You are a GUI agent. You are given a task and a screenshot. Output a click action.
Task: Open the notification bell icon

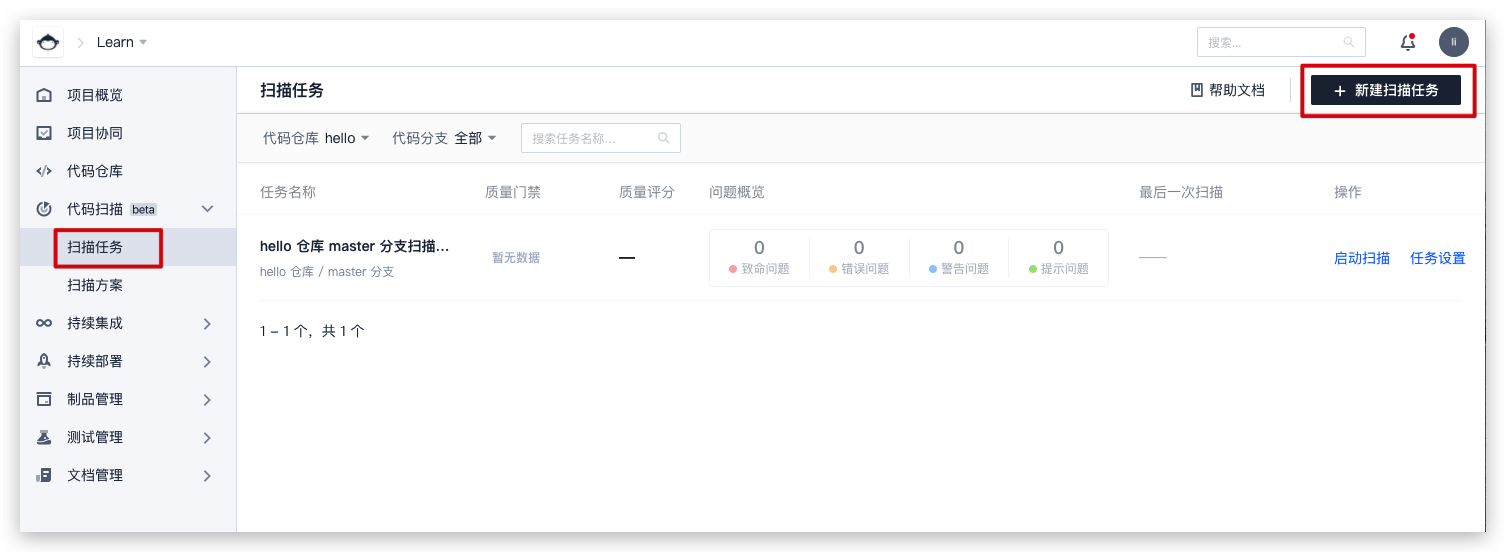coord(1408,42)
